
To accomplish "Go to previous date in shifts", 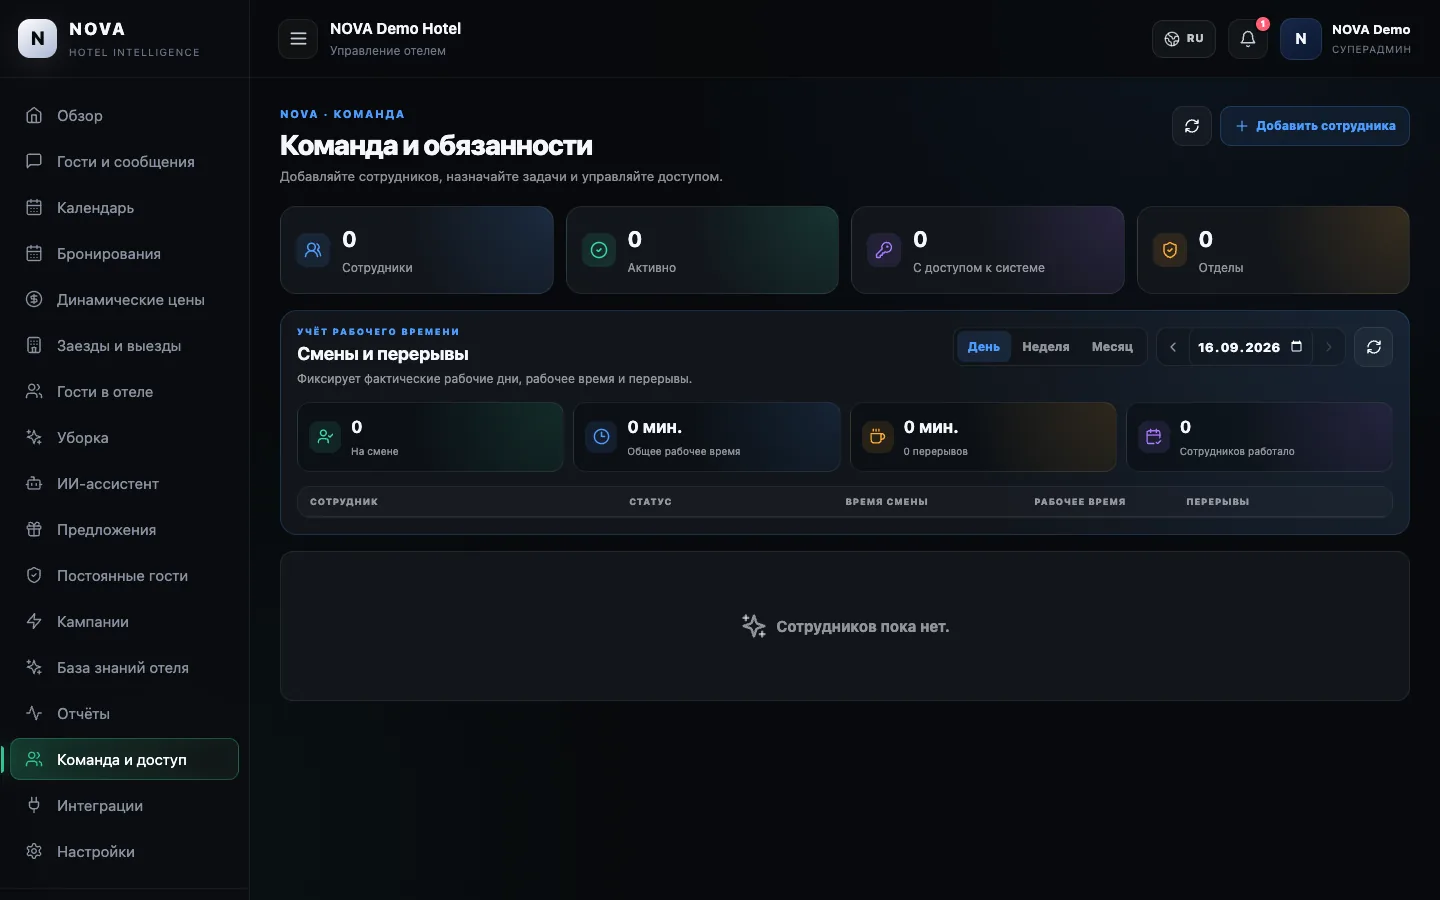I will point(1173,347).
